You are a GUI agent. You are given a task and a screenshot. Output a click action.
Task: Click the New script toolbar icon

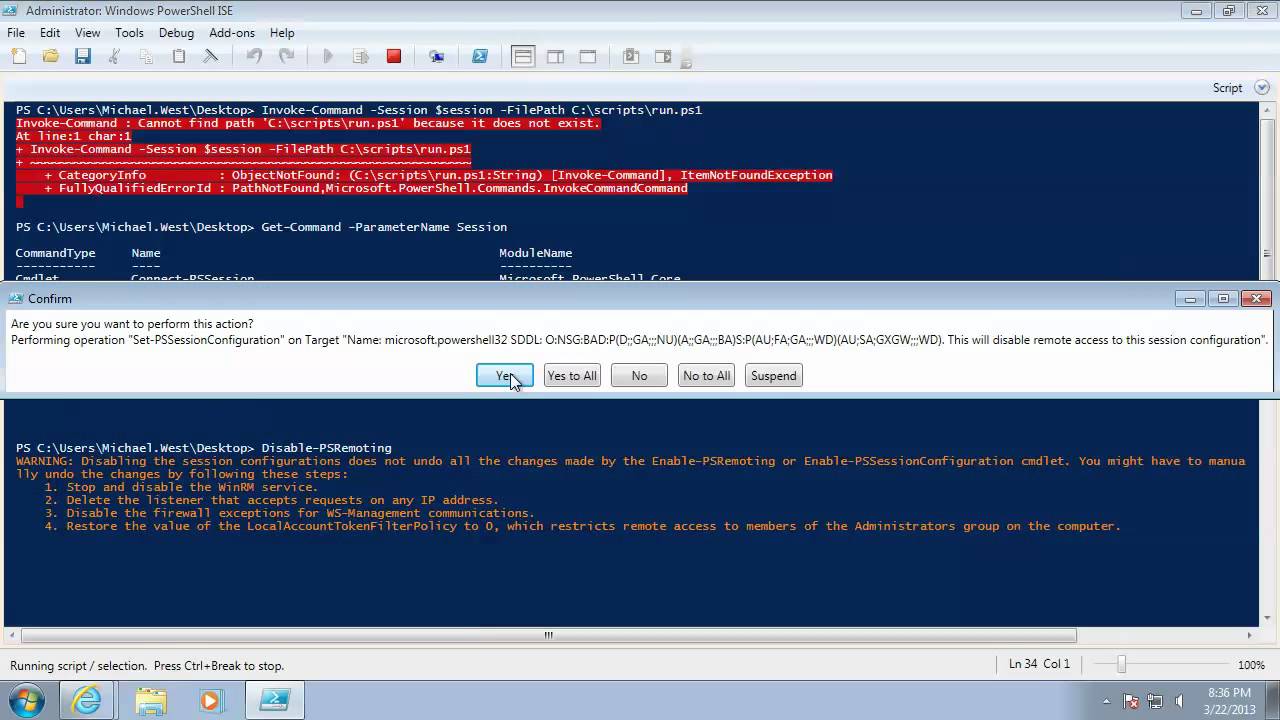(x=19, y=57)
